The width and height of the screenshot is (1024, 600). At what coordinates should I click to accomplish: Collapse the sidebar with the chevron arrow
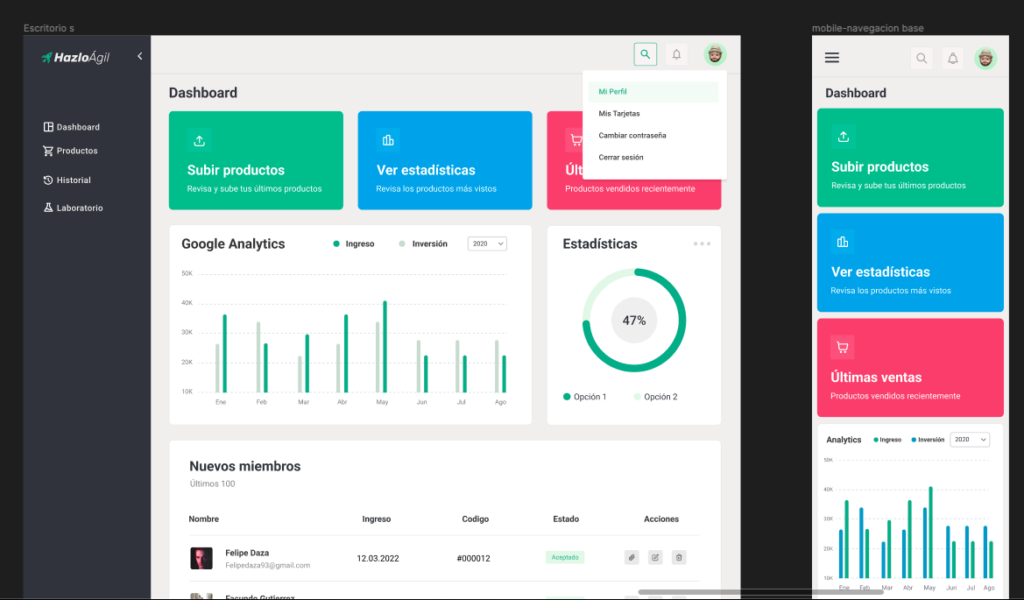click(140, 57)
